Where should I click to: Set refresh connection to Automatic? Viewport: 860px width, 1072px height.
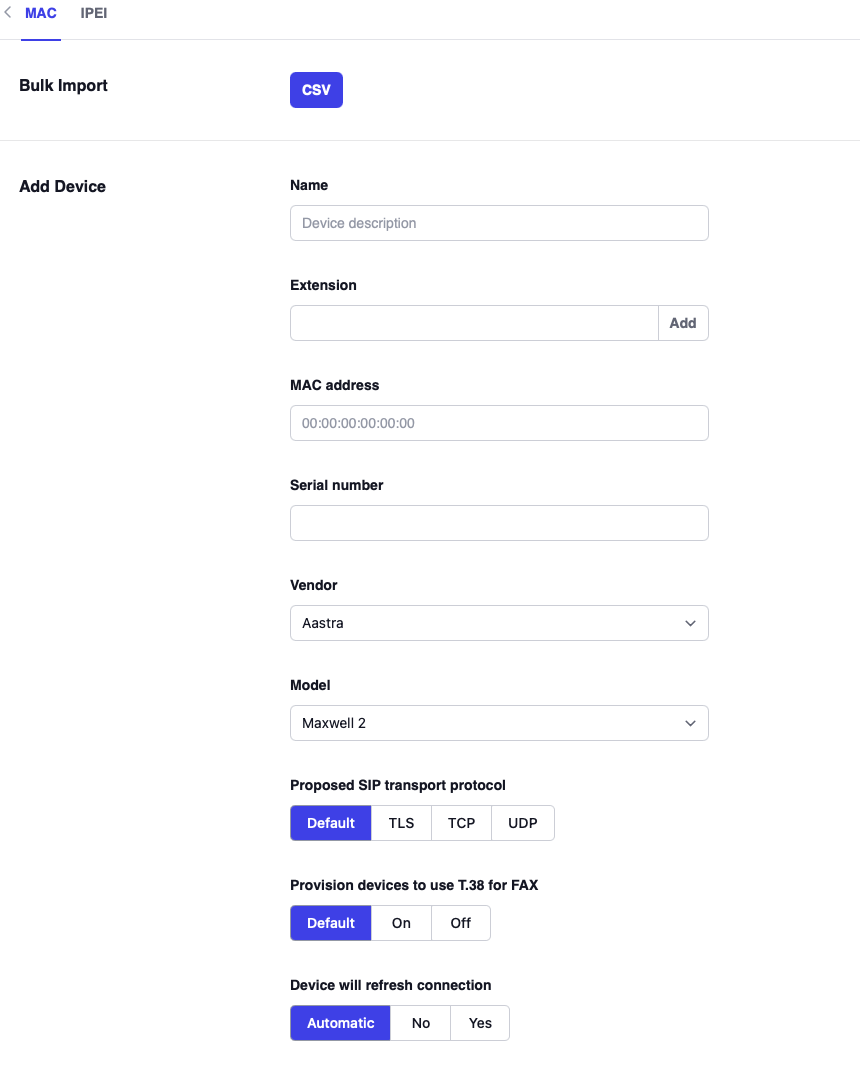point(340,1023)
